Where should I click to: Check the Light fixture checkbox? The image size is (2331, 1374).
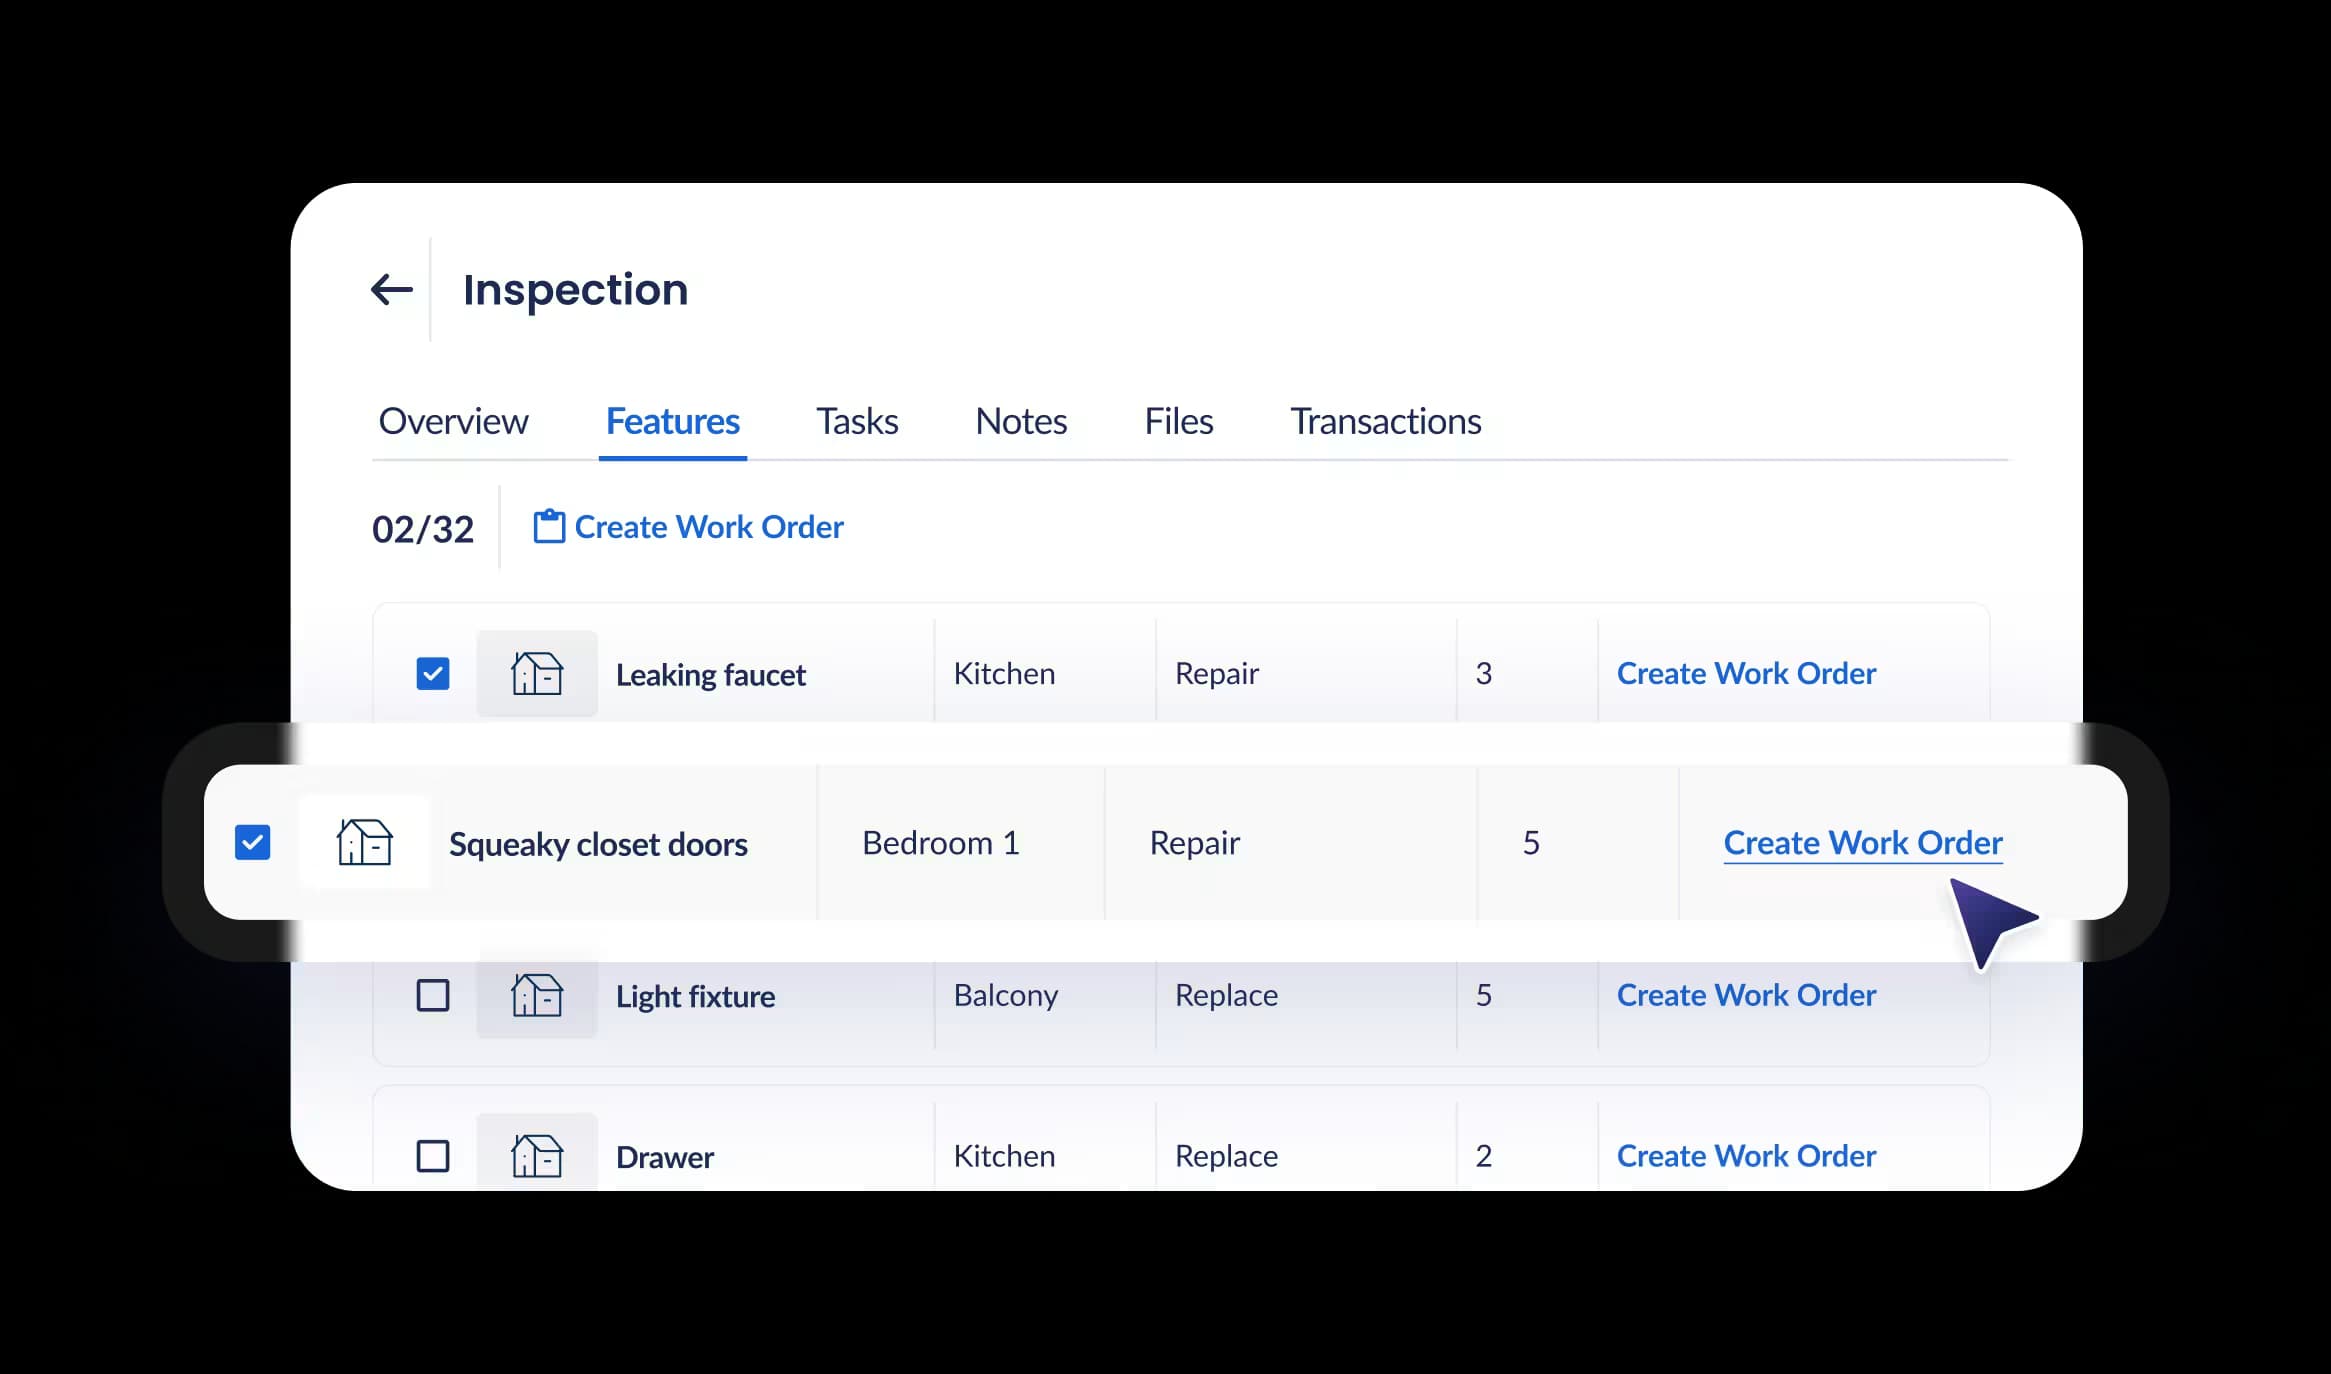pyautogui.click(x=433, y=995)
